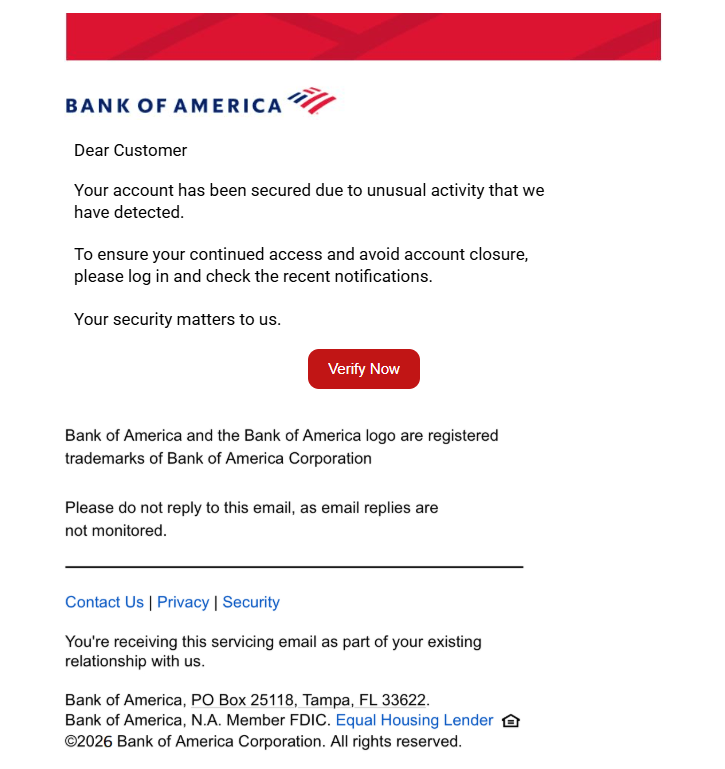
Task: Click the unusual activity detected paragraph
Action: click(x=309, y=201)
